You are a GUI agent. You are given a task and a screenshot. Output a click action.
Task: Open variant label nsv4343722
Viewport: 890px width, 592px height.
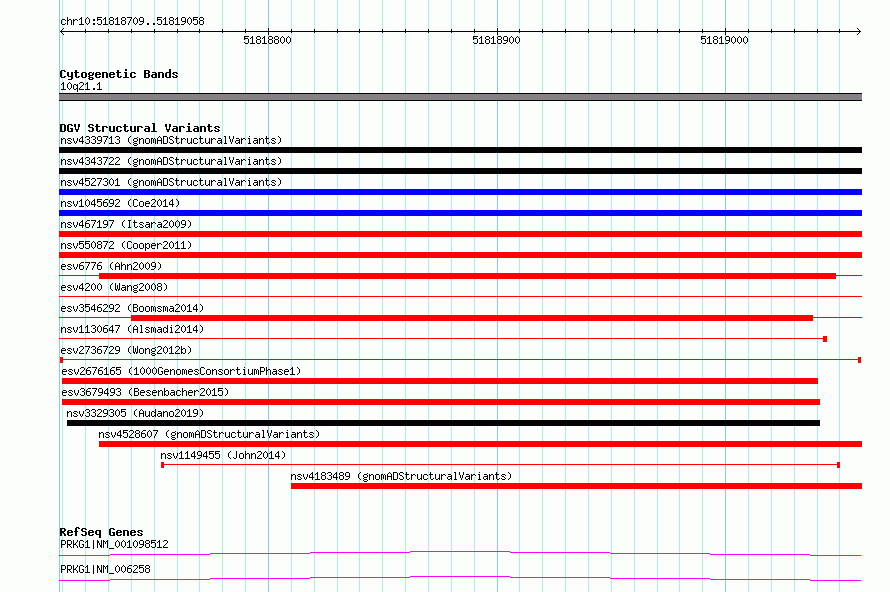pyautogui.click(x=171, y=161)
